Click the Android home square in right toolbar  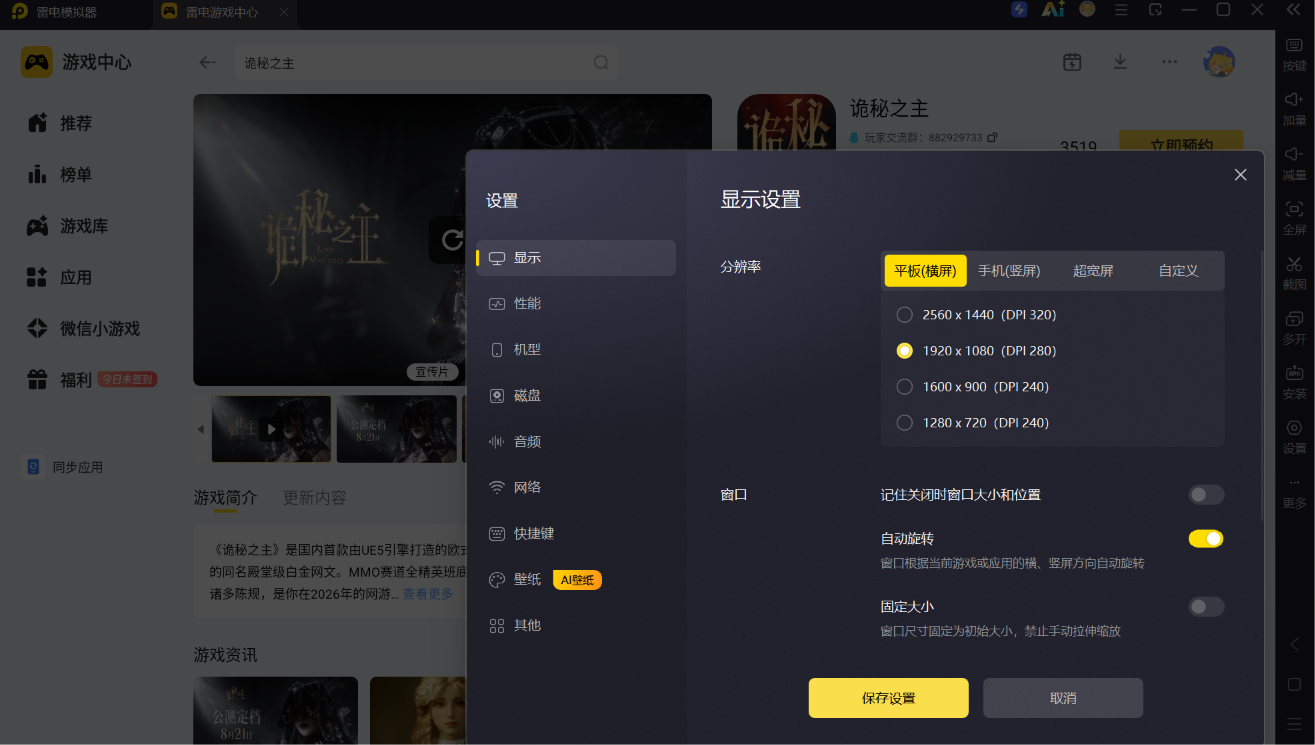1294,685
